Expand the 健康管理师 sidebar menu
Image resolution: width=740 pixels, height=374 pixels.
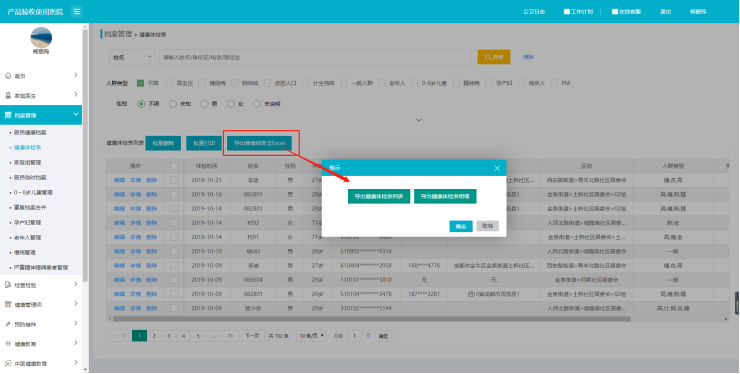click(76, 304)
